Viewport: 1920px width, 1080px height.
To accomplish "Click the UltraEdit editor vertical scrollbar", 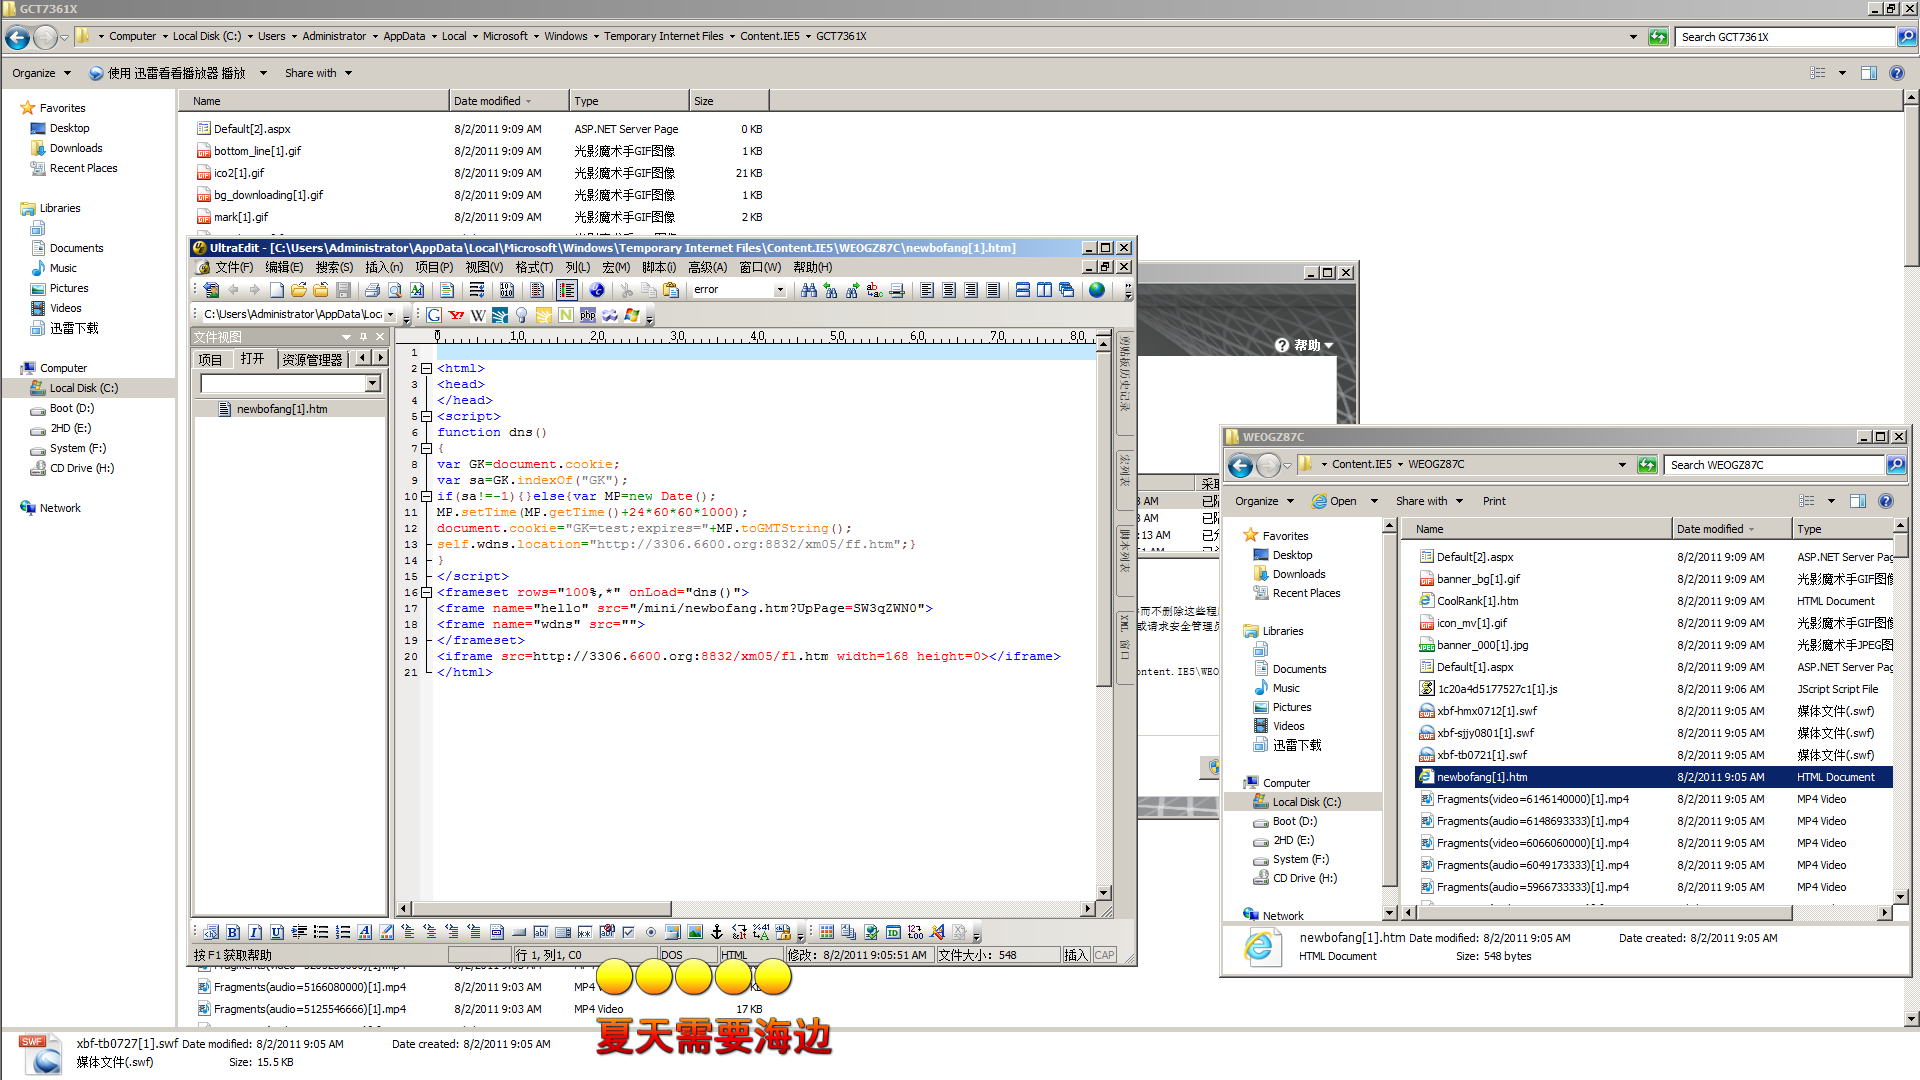I will [x=1103, y=616].
